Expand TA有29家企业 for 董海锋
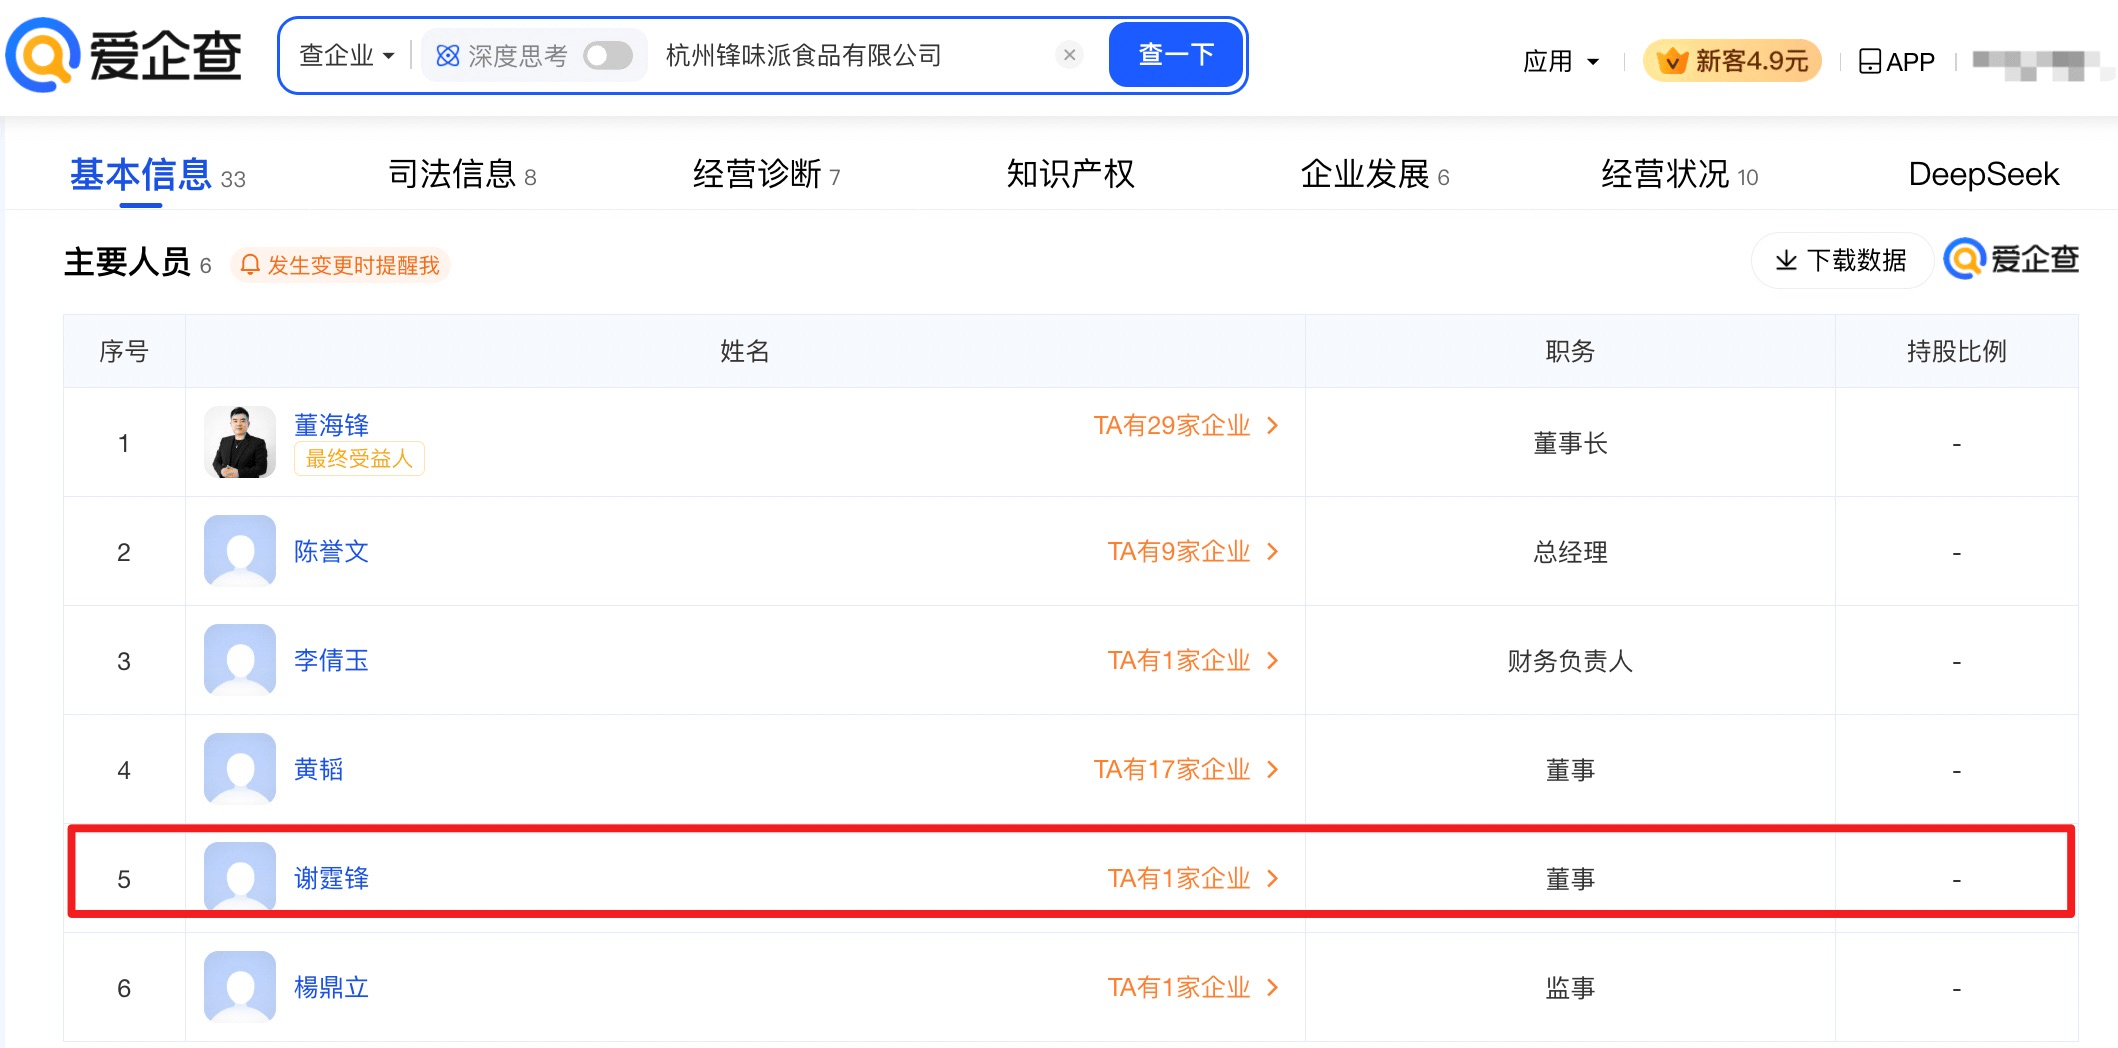 1186,425
